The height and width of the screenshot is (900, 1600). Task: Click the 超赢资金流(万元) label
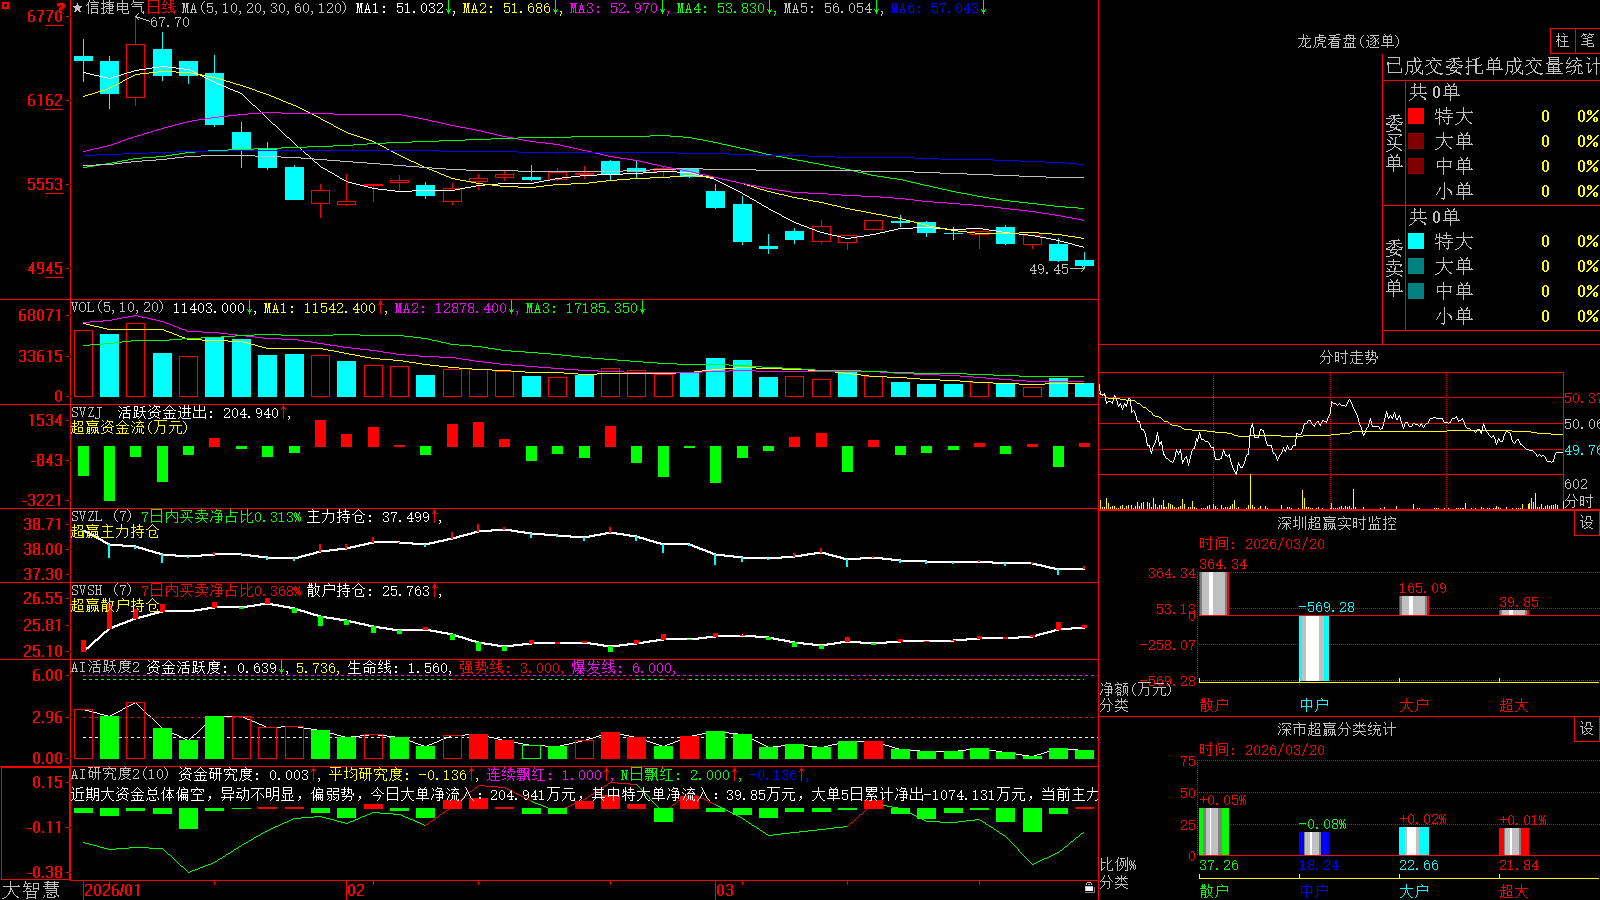click(129, 427)
